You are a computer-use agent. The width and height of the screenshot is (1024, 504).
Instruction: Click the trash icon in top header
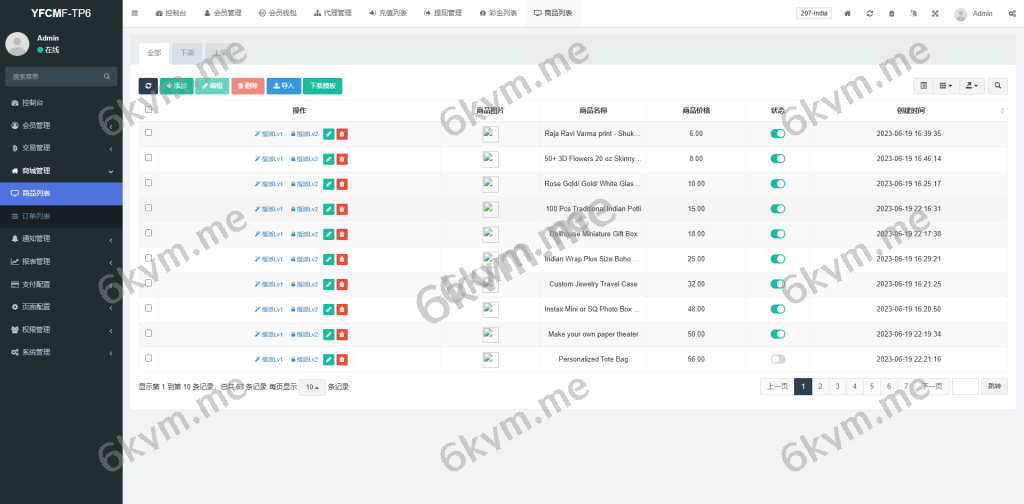tap(892, 14)
